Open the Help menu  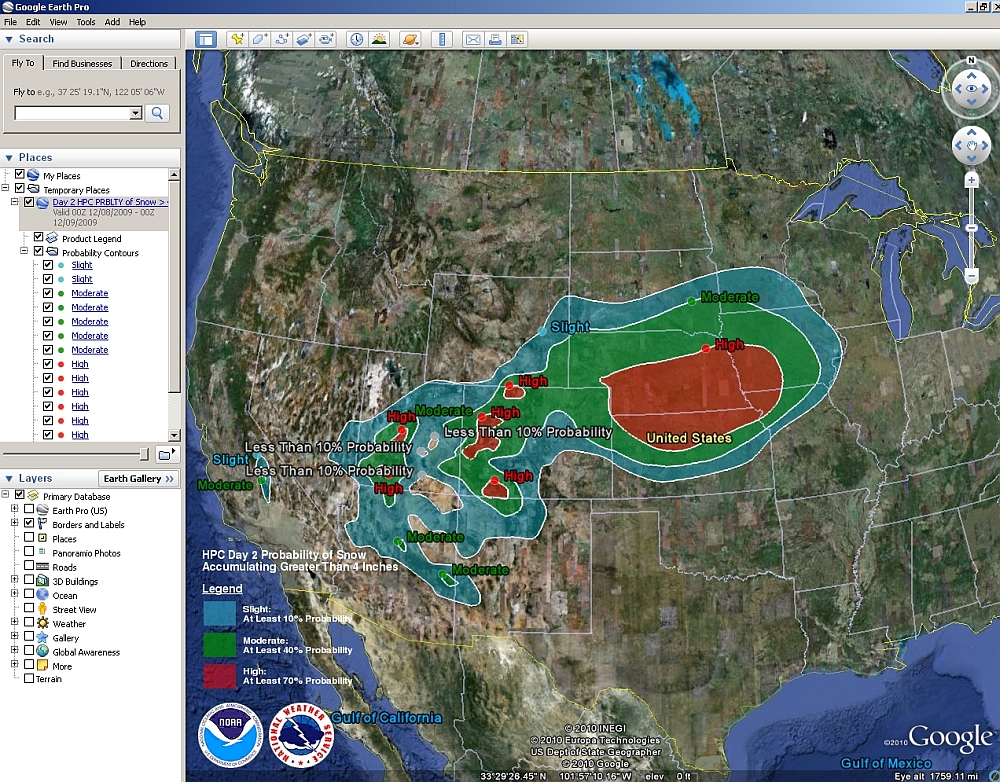tap(137, 22)
